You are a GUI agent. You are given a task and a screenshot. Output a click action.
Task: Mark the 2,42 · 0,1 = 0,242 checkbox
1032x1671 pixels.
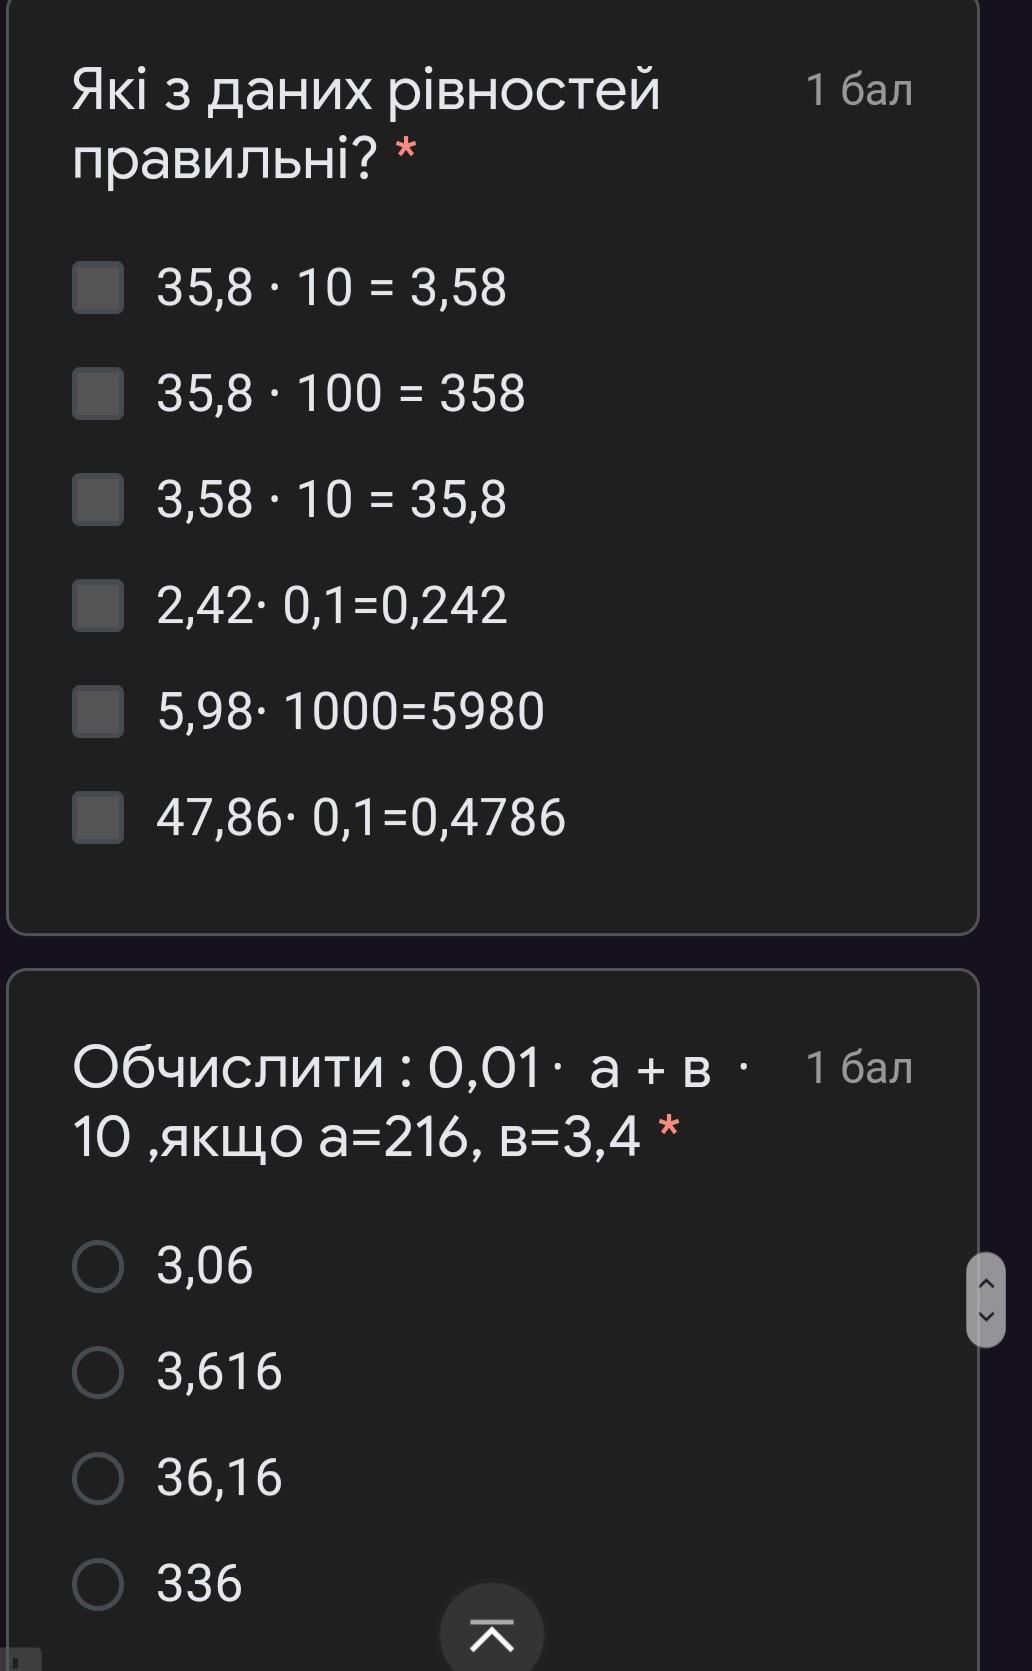pyautogui.click(x=98, y=605)
